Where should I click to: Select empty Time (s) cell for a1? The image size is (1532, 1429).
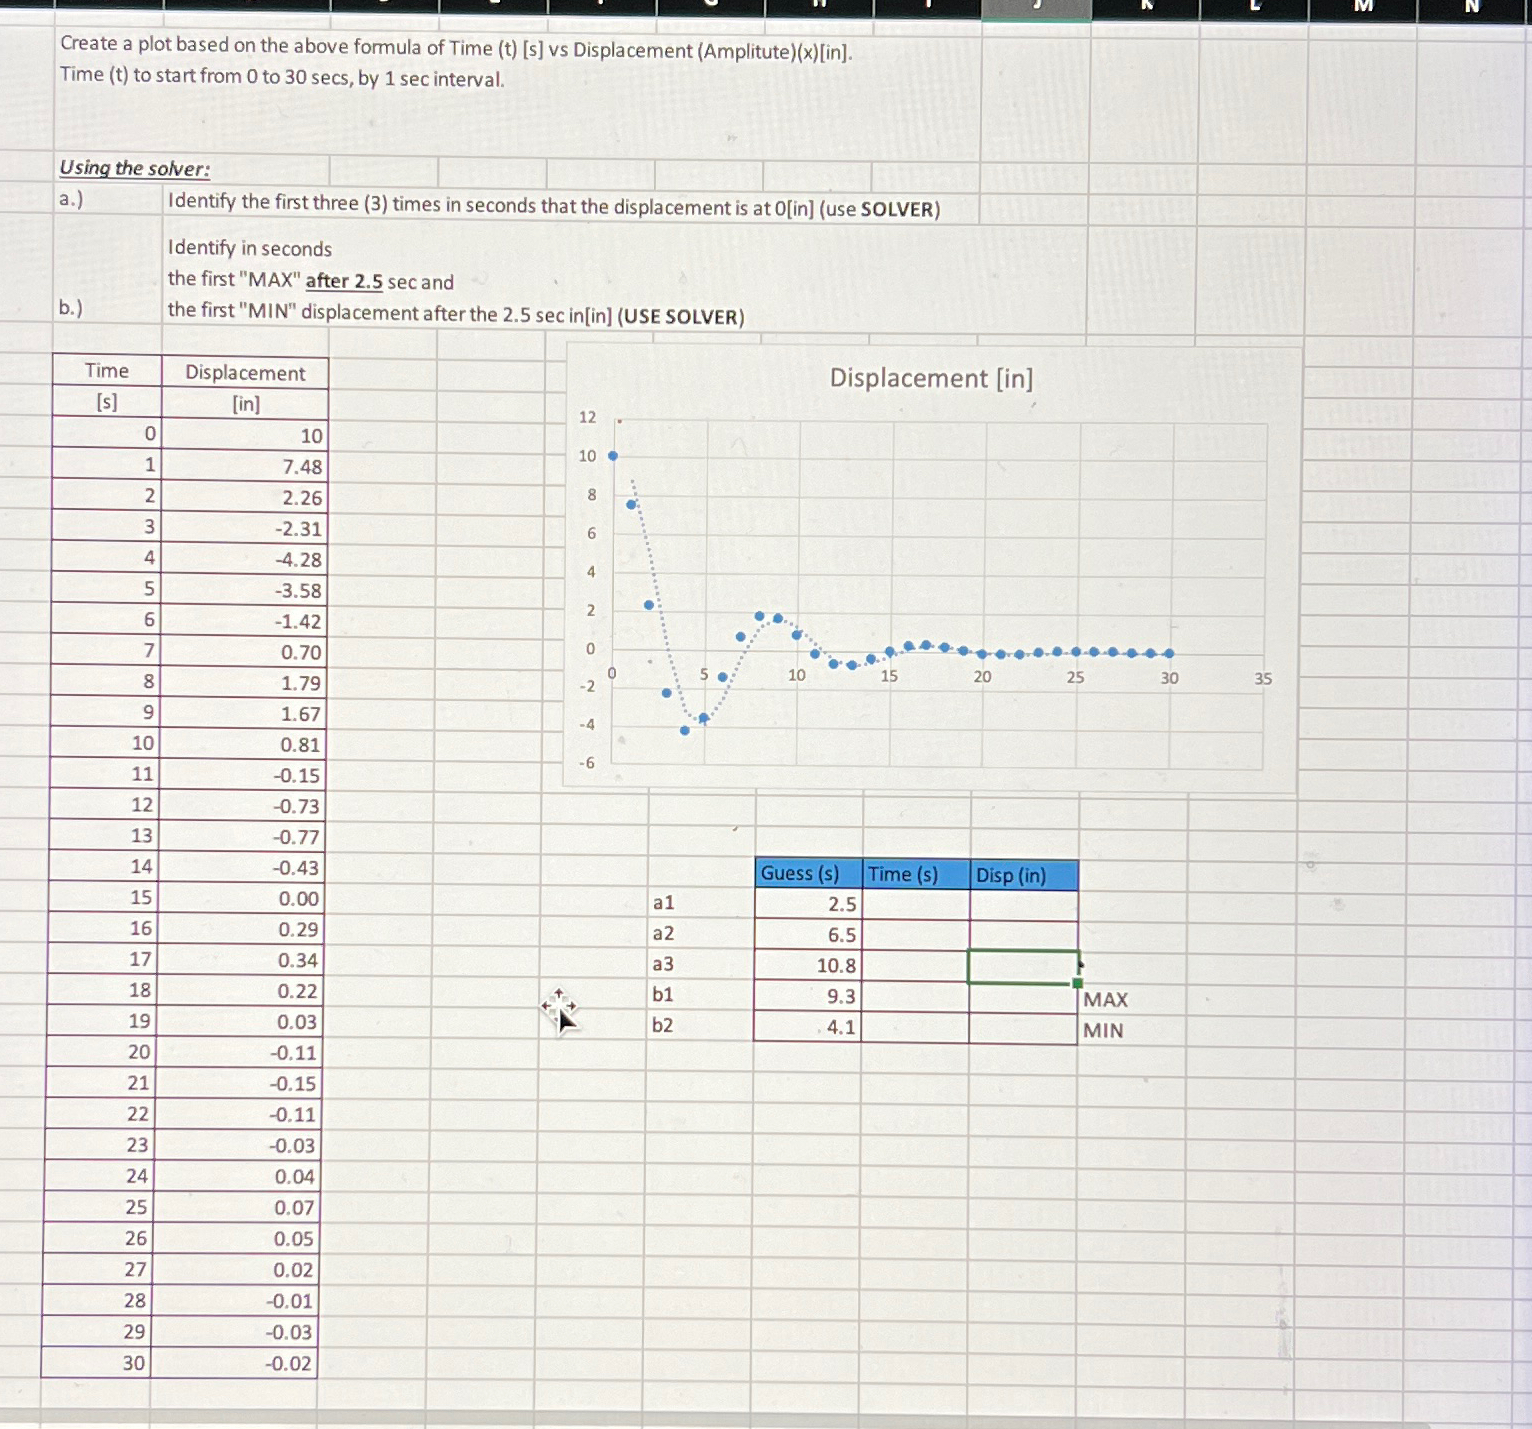(x=916, y=904)
